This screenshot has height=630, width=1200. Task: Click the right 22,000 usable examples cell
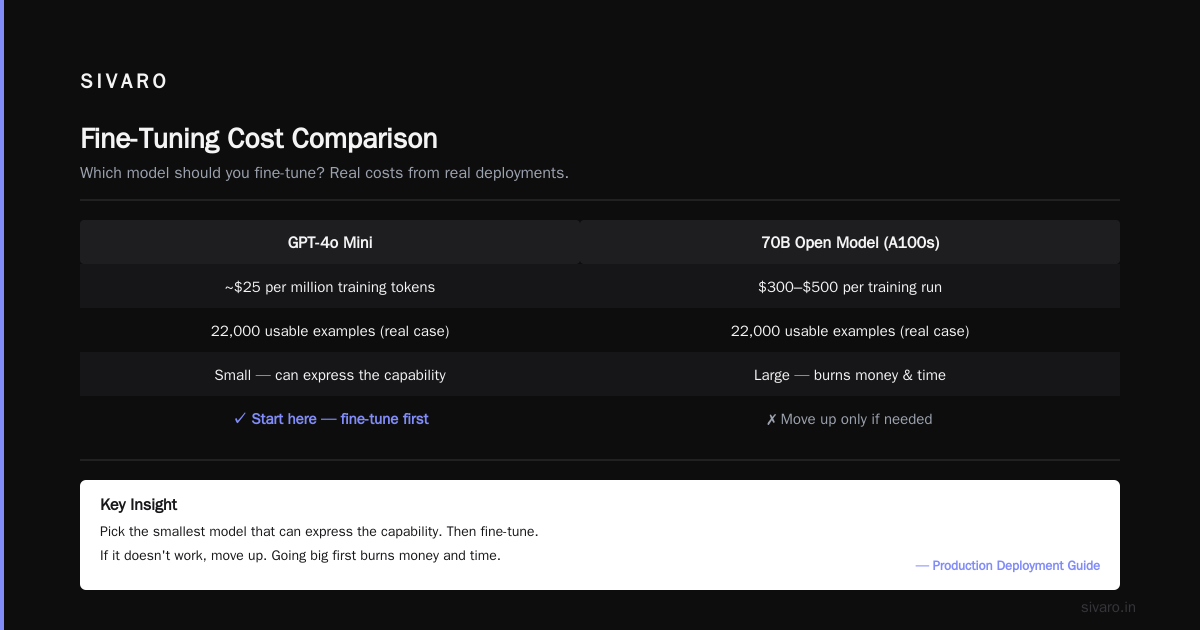point(850,331)
